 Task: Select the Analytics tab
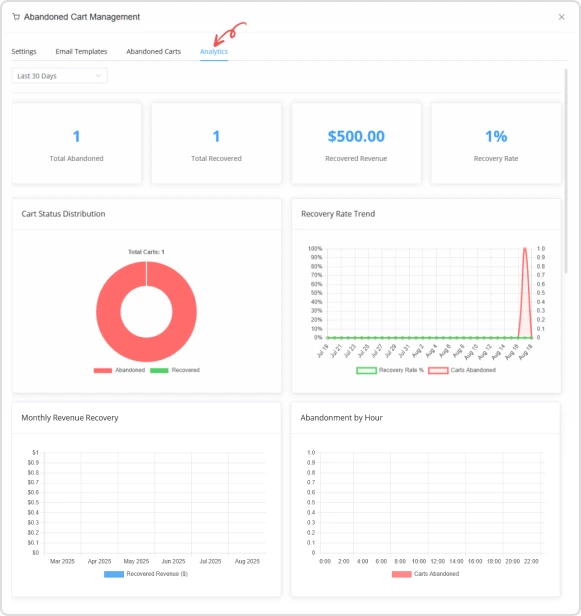214,51
